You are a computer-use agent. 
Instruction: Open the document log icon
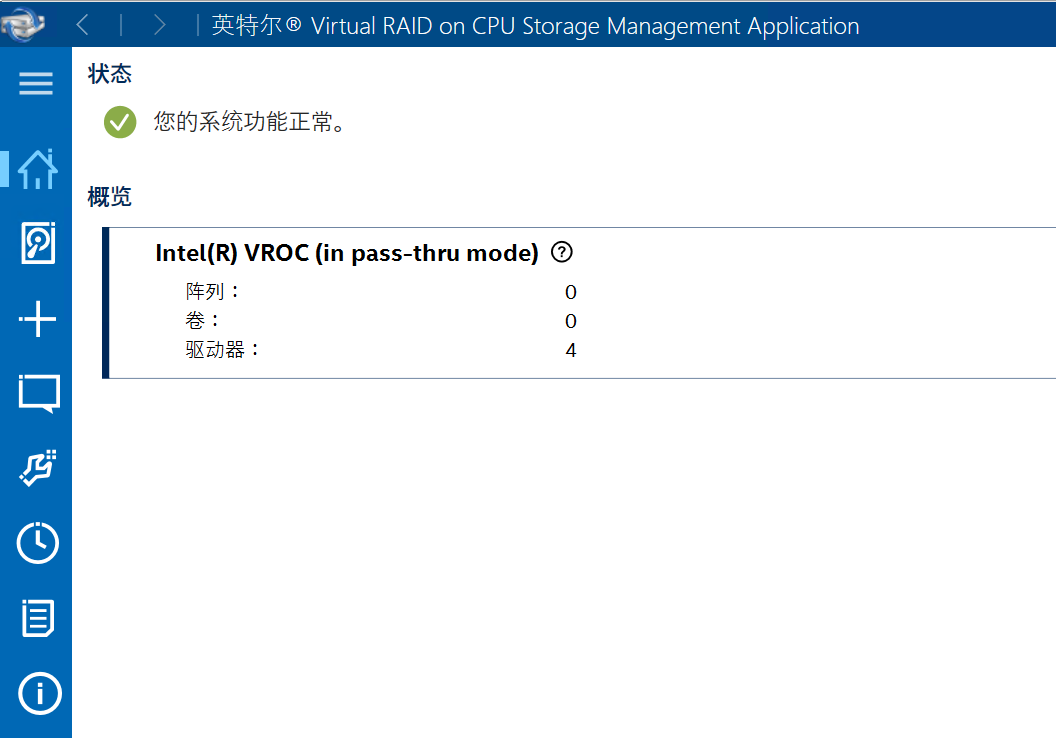(38, 617)
